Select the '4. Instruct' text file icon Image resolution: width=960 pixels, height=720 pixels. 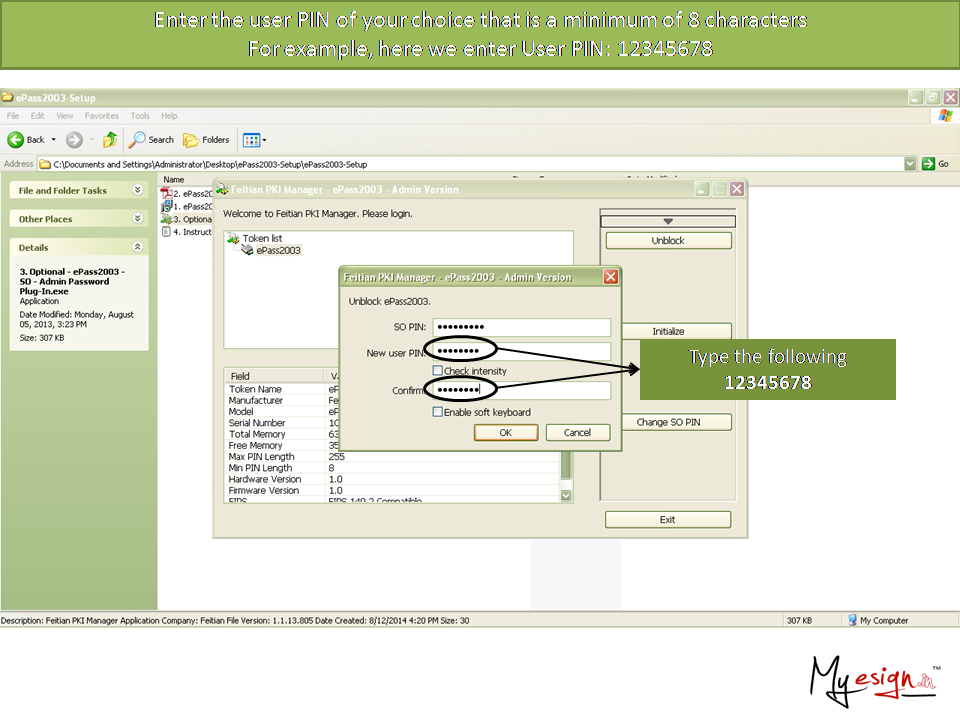166,232
